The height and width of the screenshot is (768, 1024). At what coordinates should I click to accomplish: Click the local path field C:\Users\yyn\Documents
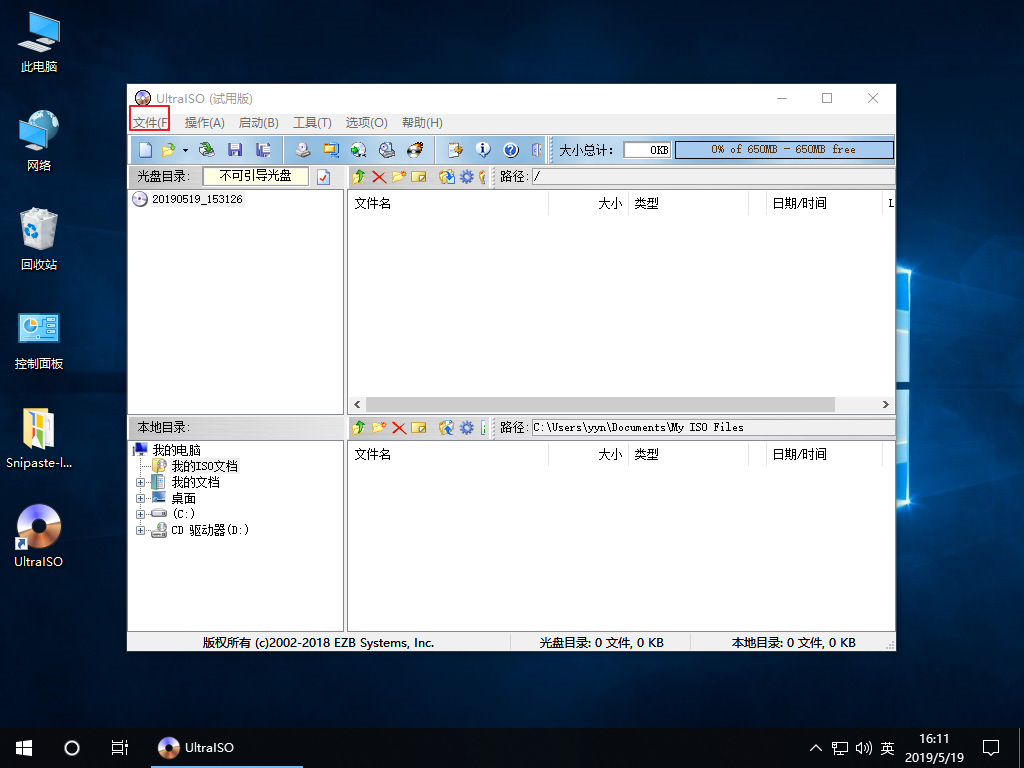pos(713,428)
